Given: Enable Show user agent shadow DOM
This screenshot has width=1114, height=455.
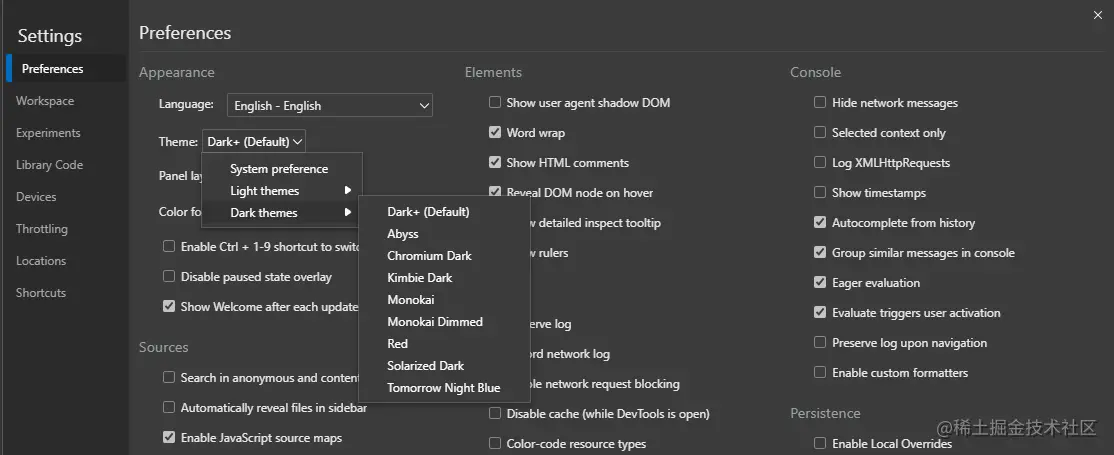Looking at the screenshot, I should (x=495, y=103).
